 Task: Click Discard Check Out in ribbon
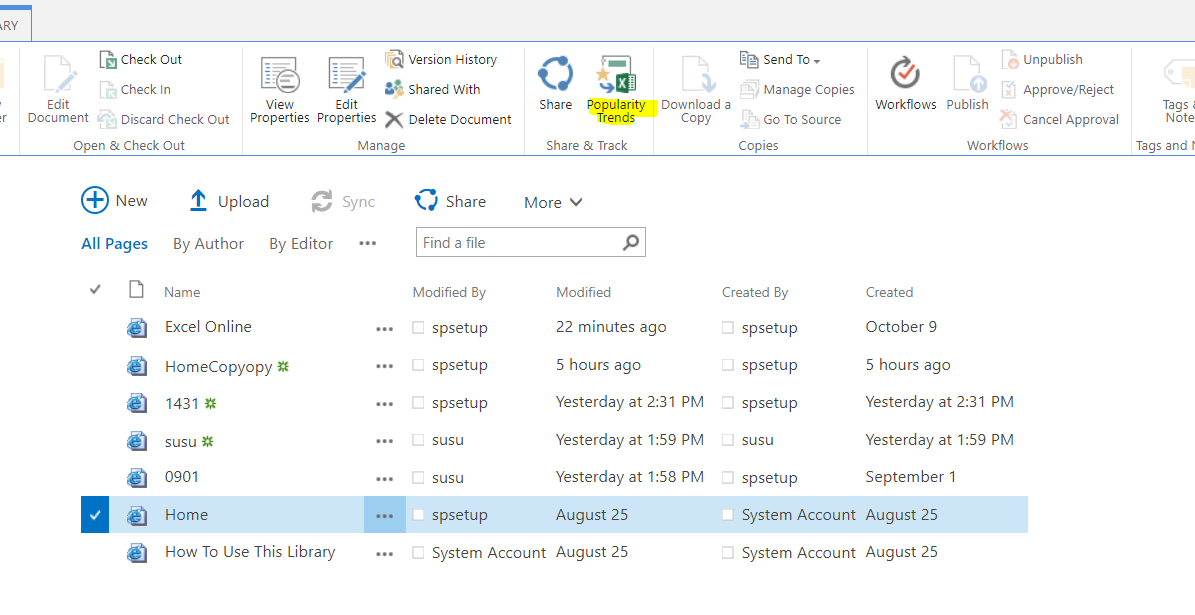[x=163, y=120]
